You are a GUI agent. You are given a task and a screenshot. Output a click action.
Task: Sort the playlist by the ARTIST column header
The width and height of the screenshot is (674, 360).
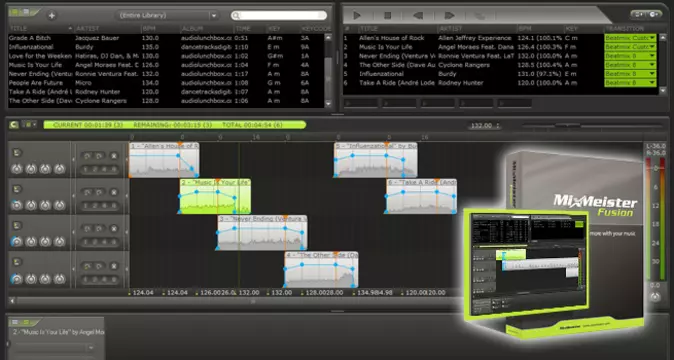pyautogui.click(x=476, y=28)
